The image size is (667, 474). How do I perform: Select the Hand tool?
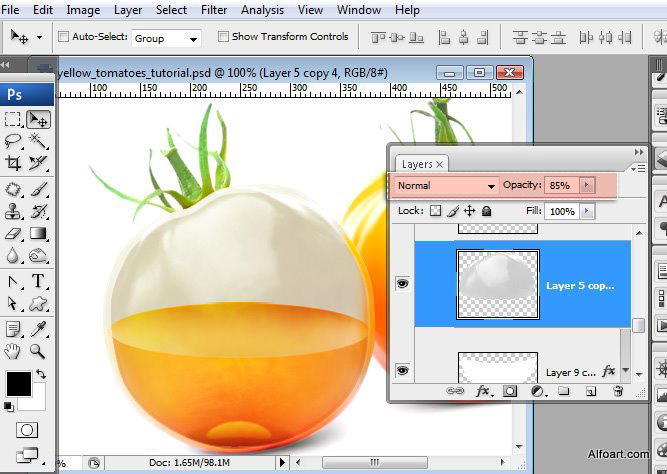coord(13,351)
